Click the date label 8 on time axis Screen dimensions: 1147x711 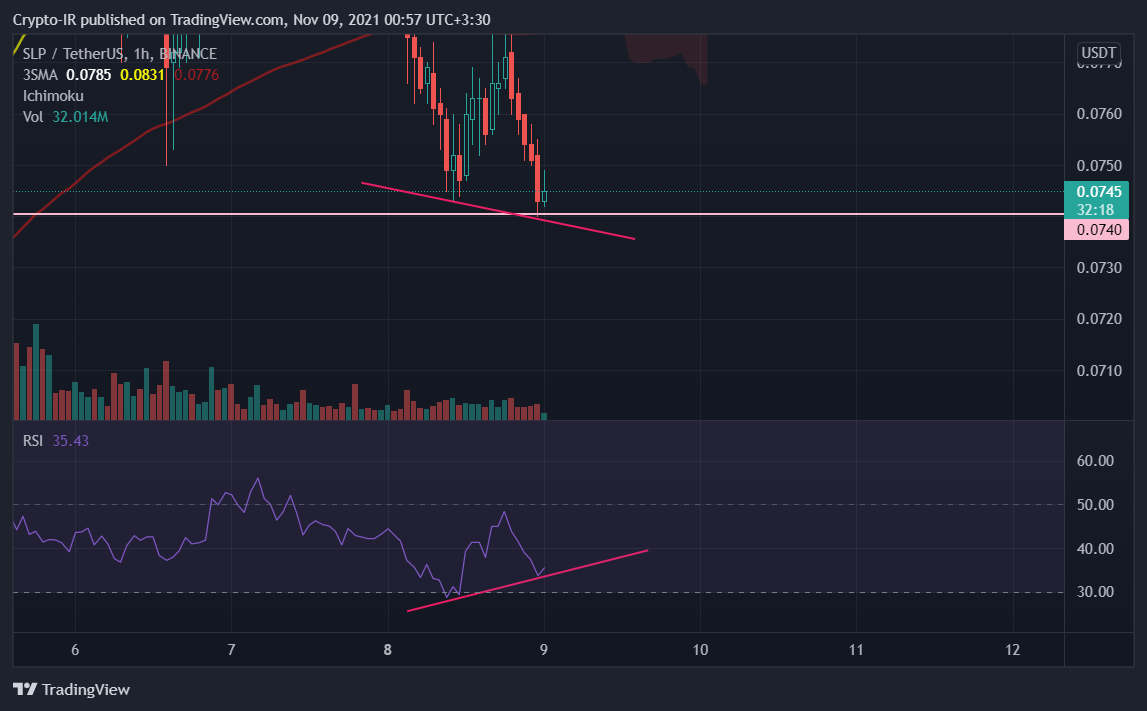[x=388, y=650]
